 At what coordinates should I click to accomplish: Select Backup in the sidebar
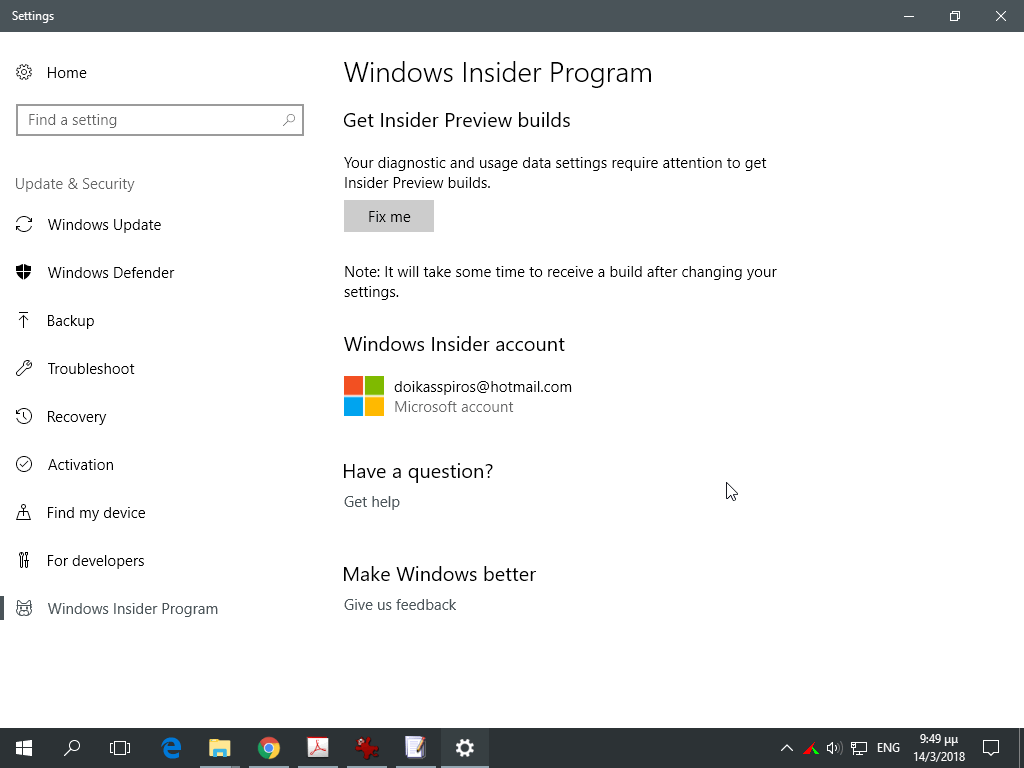(x=71, y=321)
